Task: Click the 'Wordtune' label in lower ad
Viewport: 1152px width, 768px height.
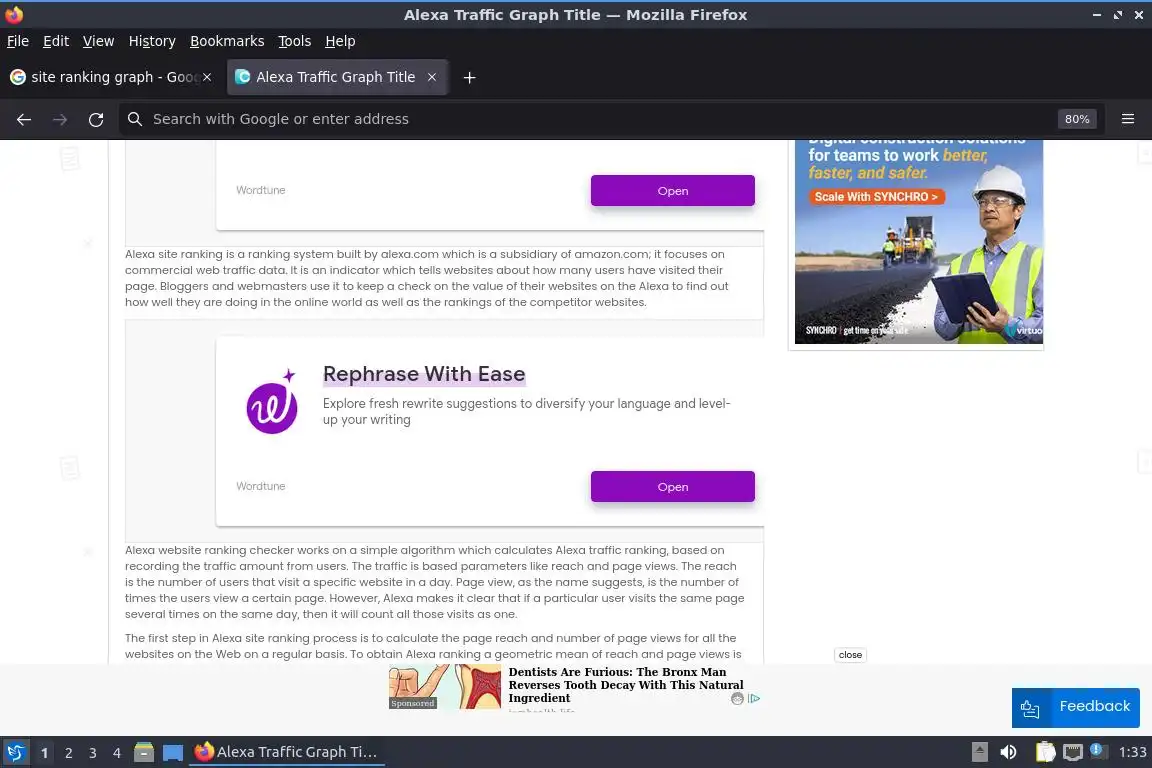Action: coord(261,487)
